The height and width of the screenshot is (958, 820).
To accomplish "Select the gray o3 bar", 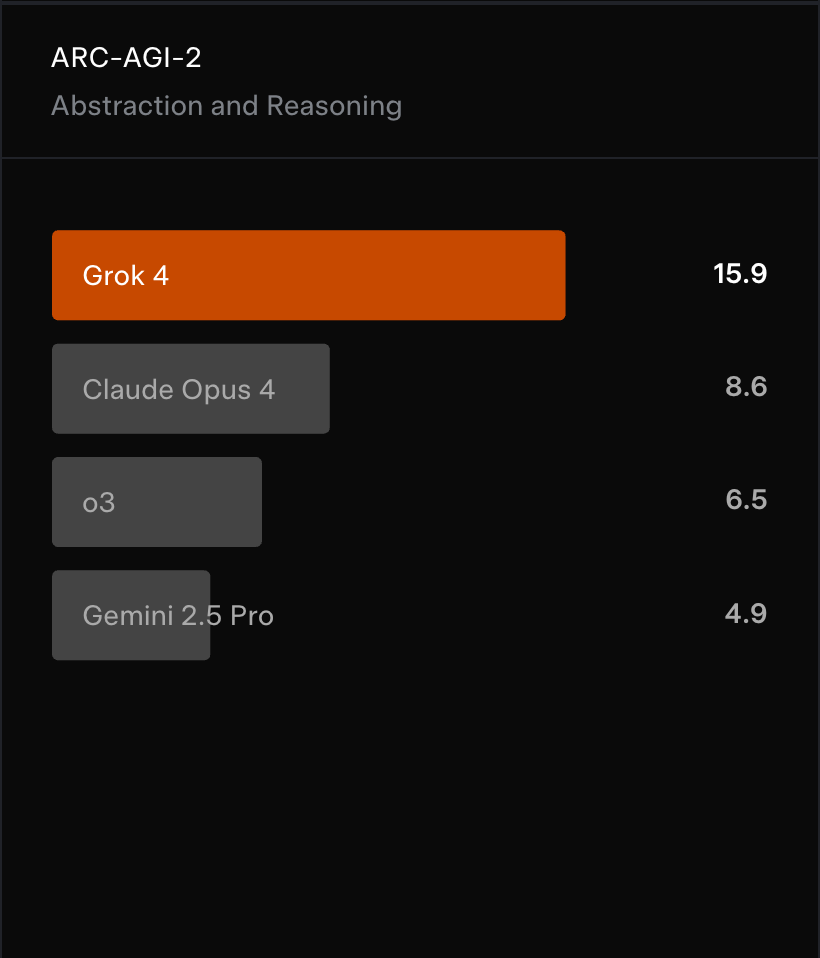I will pyautogui.click(x=157, y=502).
